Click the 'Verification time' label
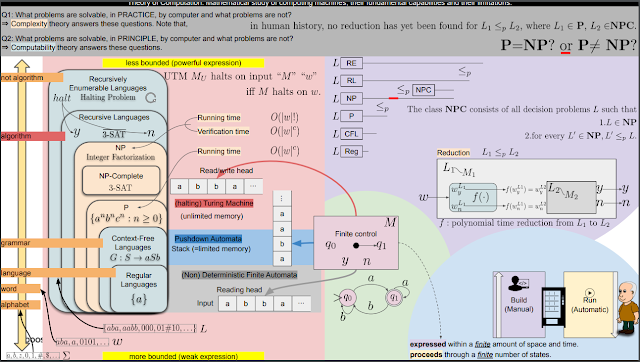Screen dimensions: 640x362 click(x=223, y=131)
